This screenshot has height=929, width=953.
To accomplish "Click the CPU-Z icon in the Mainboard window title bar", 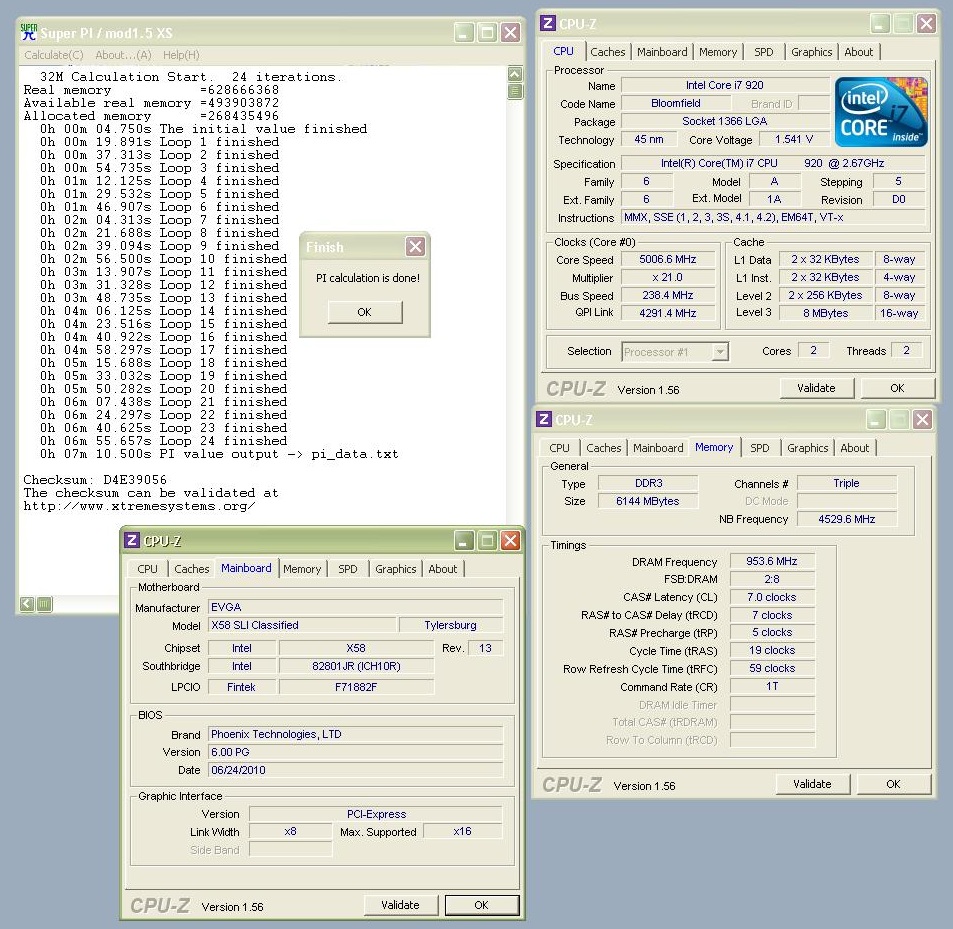I will [131, 540].
